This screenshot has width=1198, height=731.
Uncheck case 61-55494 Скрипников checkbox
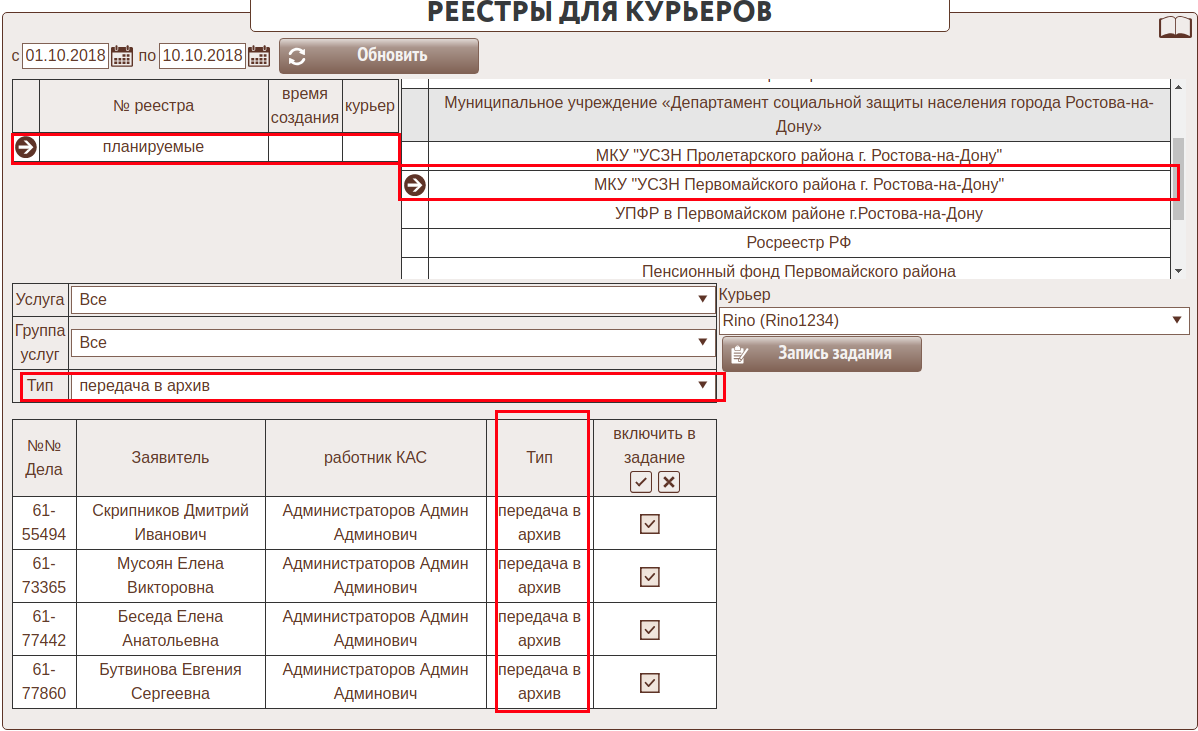click(650, 524)
